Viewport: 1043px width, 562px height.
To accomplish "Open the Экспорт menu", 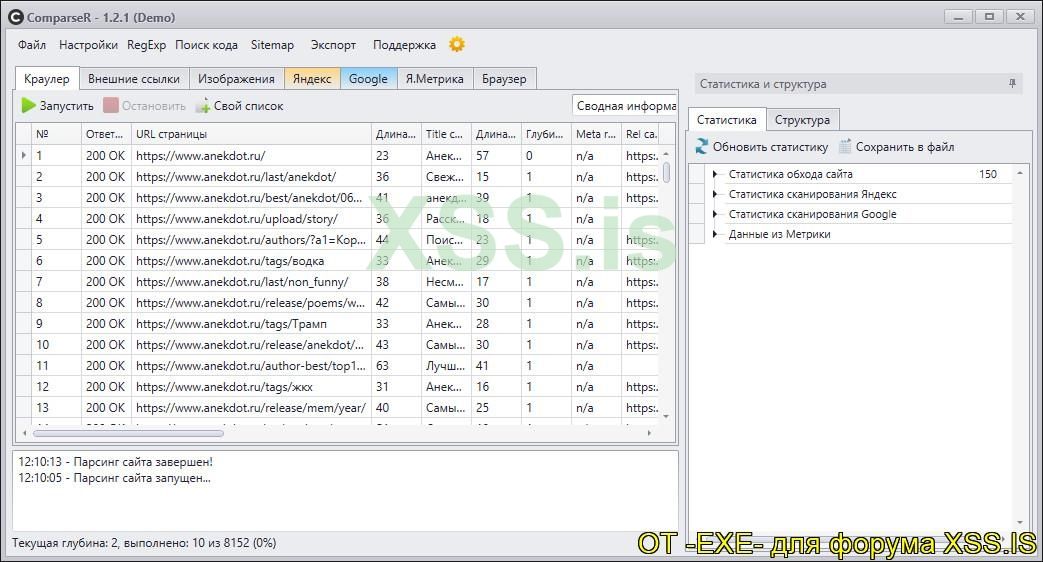I will pos(333,45).
